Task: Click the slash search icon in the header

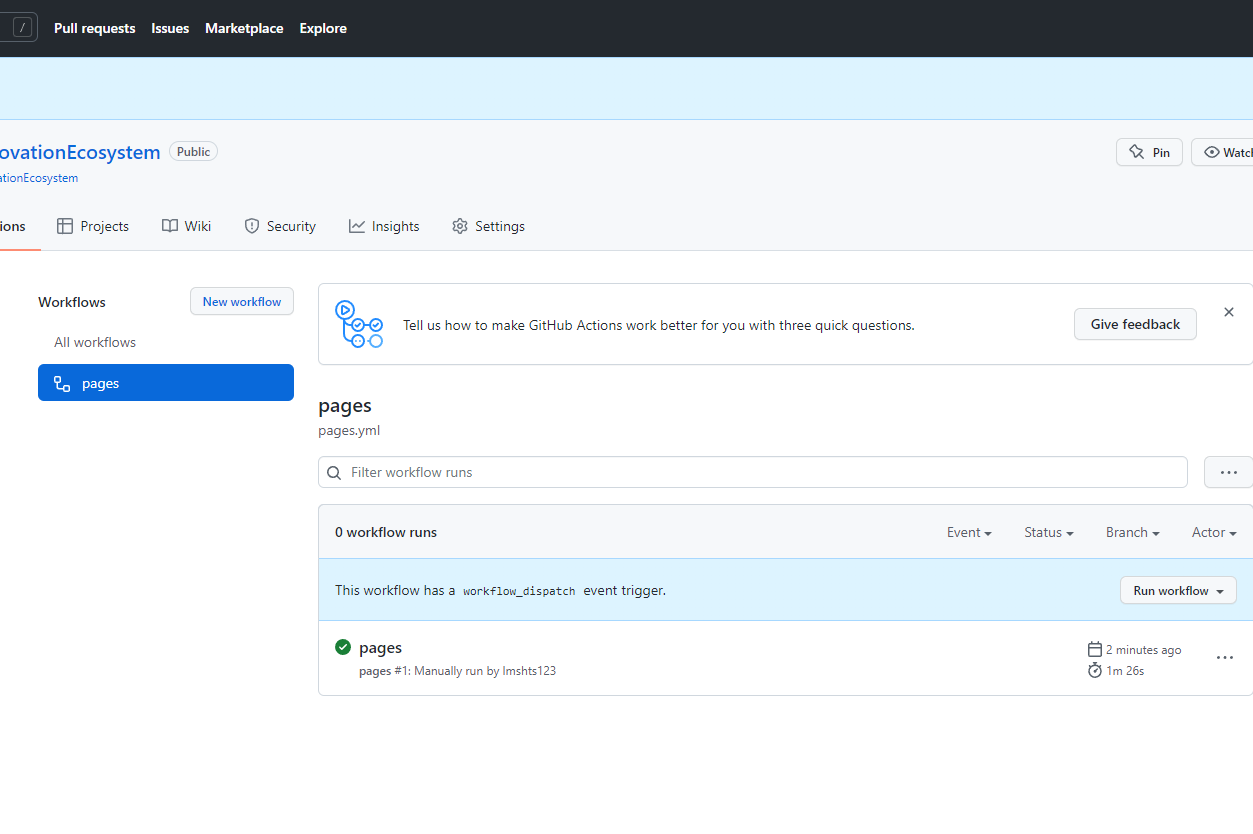Action: tap(20, 27)
